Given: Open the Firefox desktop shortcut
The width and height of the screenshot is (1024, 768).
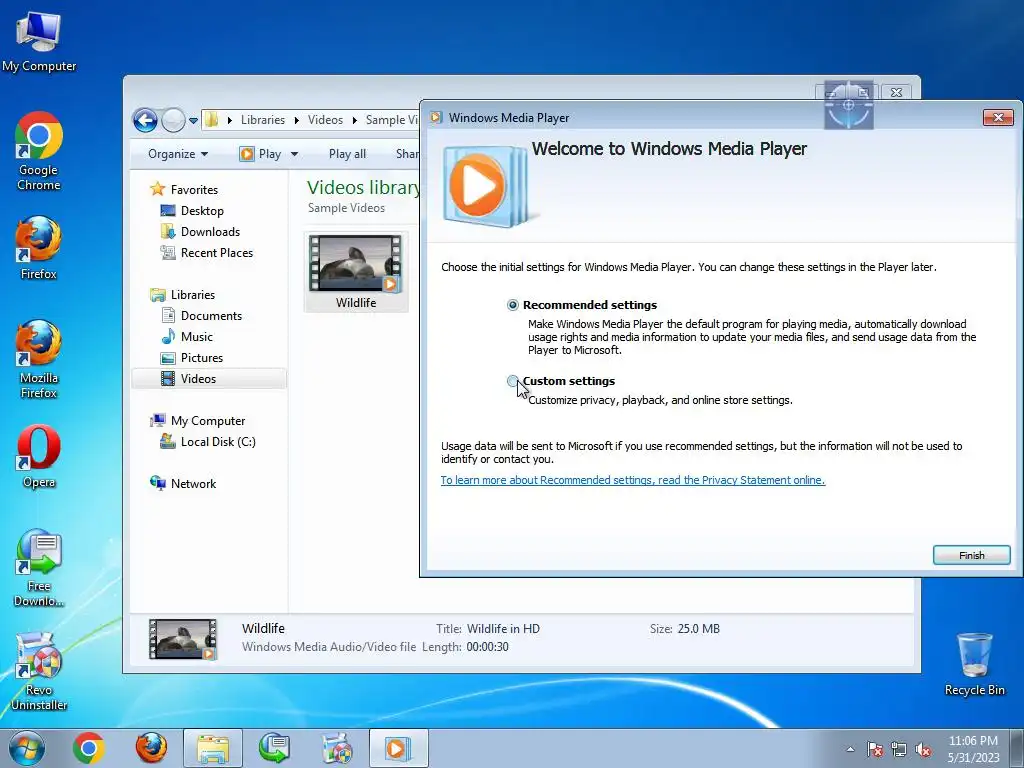Looking at the screenshot, I should 39,248.
